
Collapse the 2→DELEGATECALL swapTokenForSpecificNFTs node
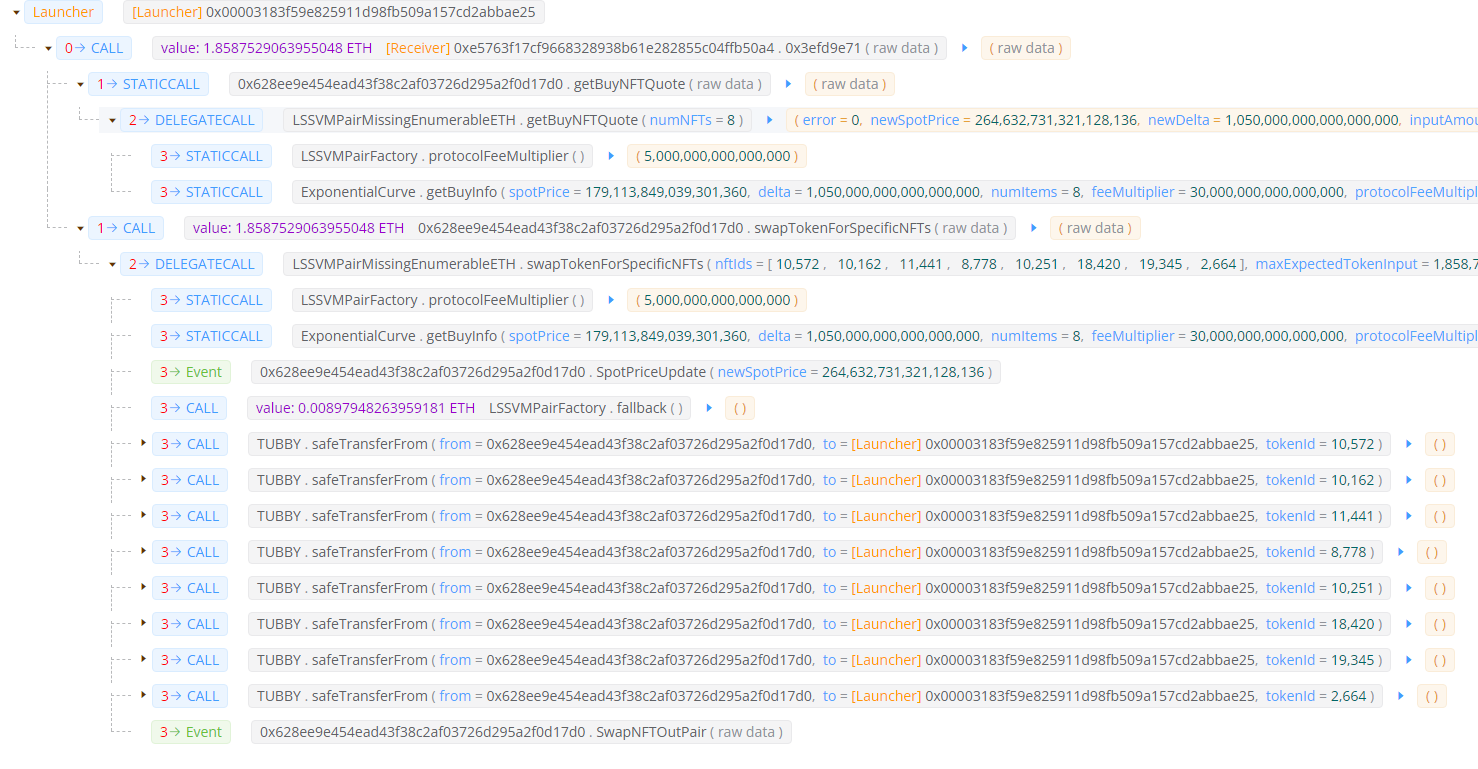112,264
